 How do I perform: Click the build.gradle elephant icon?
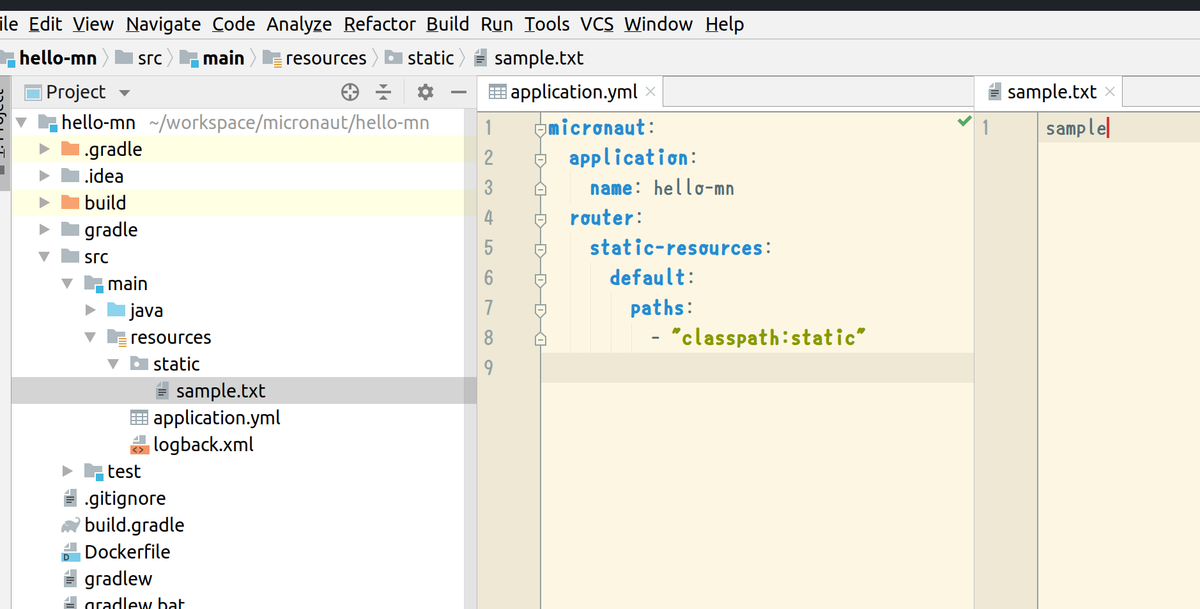(x=70, y=525)
